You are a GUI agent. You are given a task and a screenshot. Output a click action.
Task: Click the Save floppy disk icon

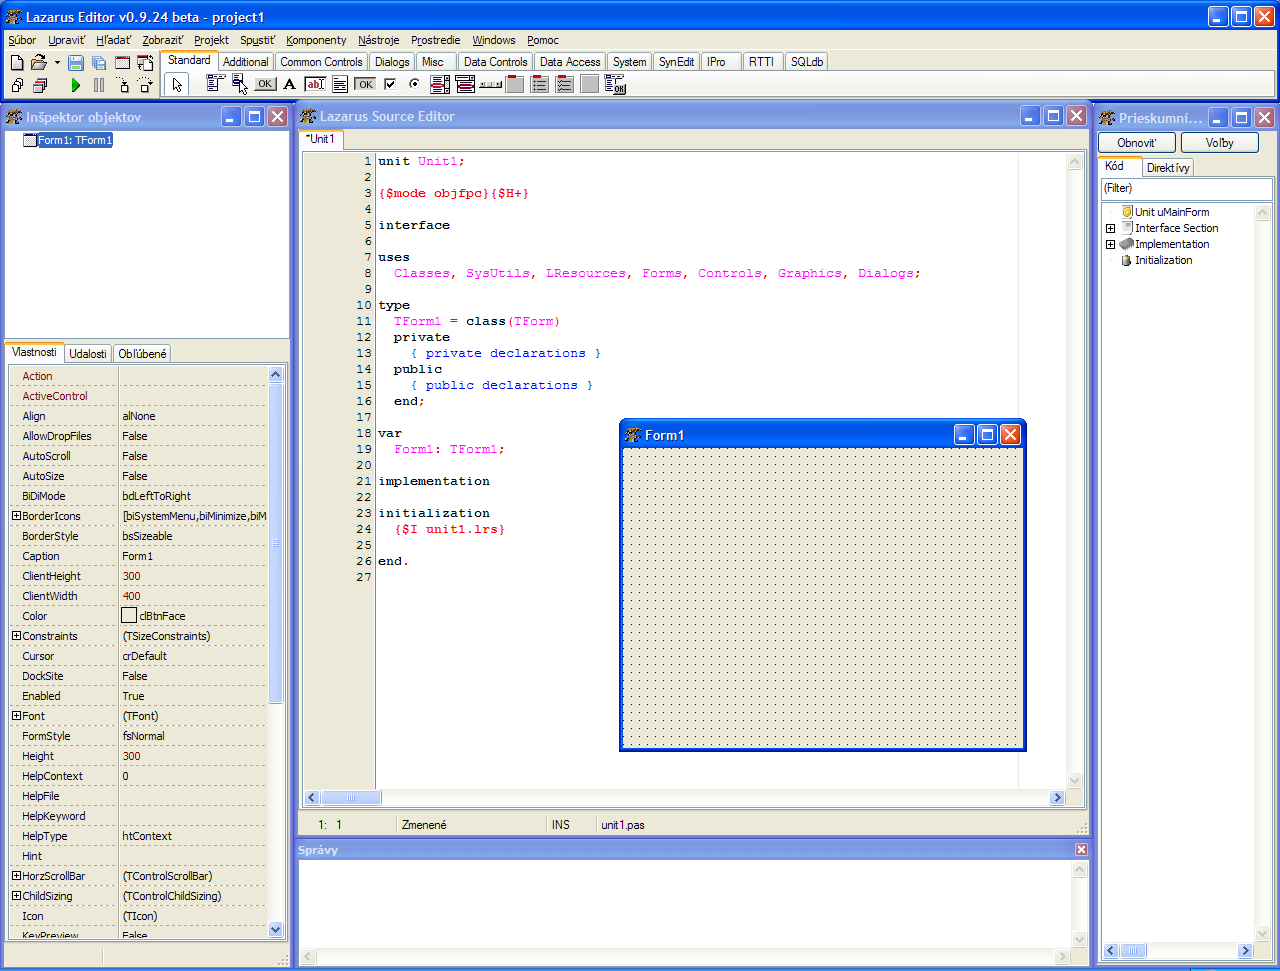[x=76, y=62]
